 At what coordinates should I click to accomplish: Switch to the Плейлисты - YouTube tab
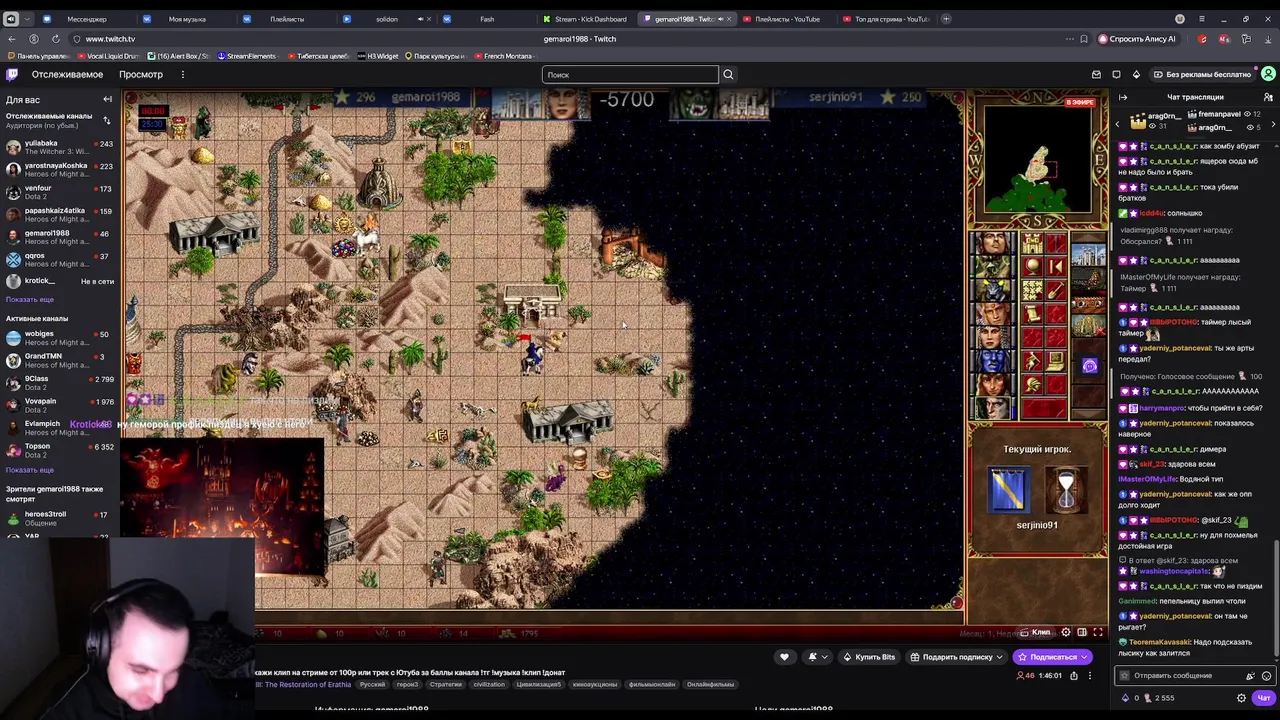786,19
